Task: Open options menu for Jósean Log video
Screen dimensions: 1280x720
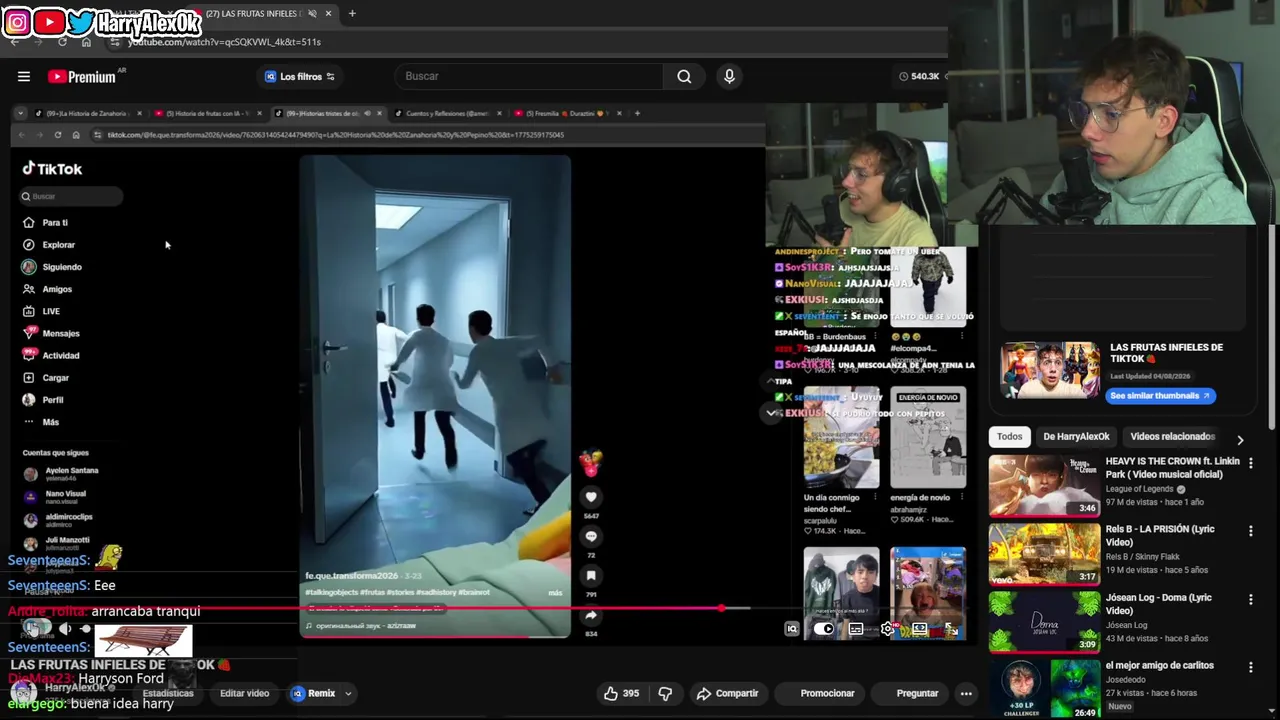Action: 1250,600
